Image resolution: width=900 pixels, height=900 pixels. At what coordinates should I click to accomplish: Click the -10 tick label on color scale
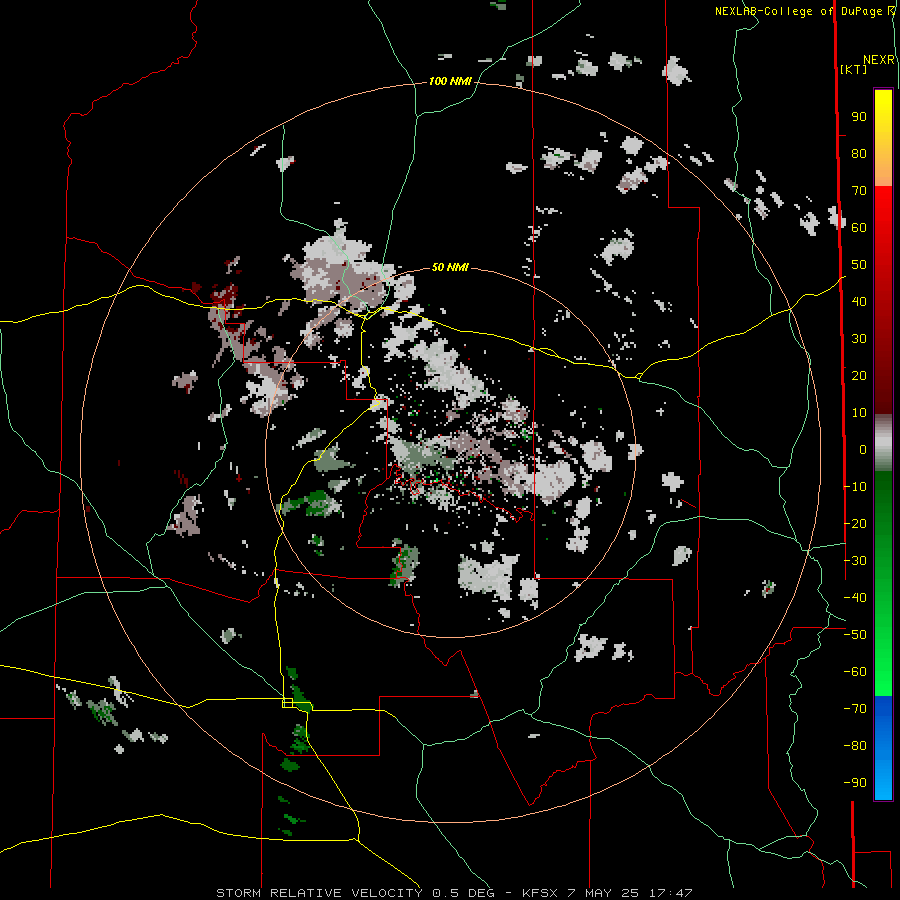click(855, 487)
